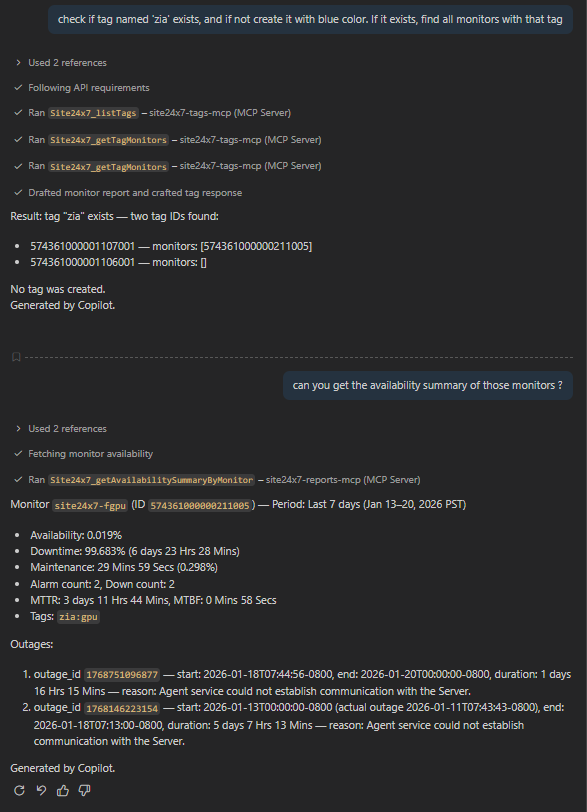Click the undo arrow icon below the response
This screenshot has width=587, height=812.
pyautogui.click(x=41, y=790)
